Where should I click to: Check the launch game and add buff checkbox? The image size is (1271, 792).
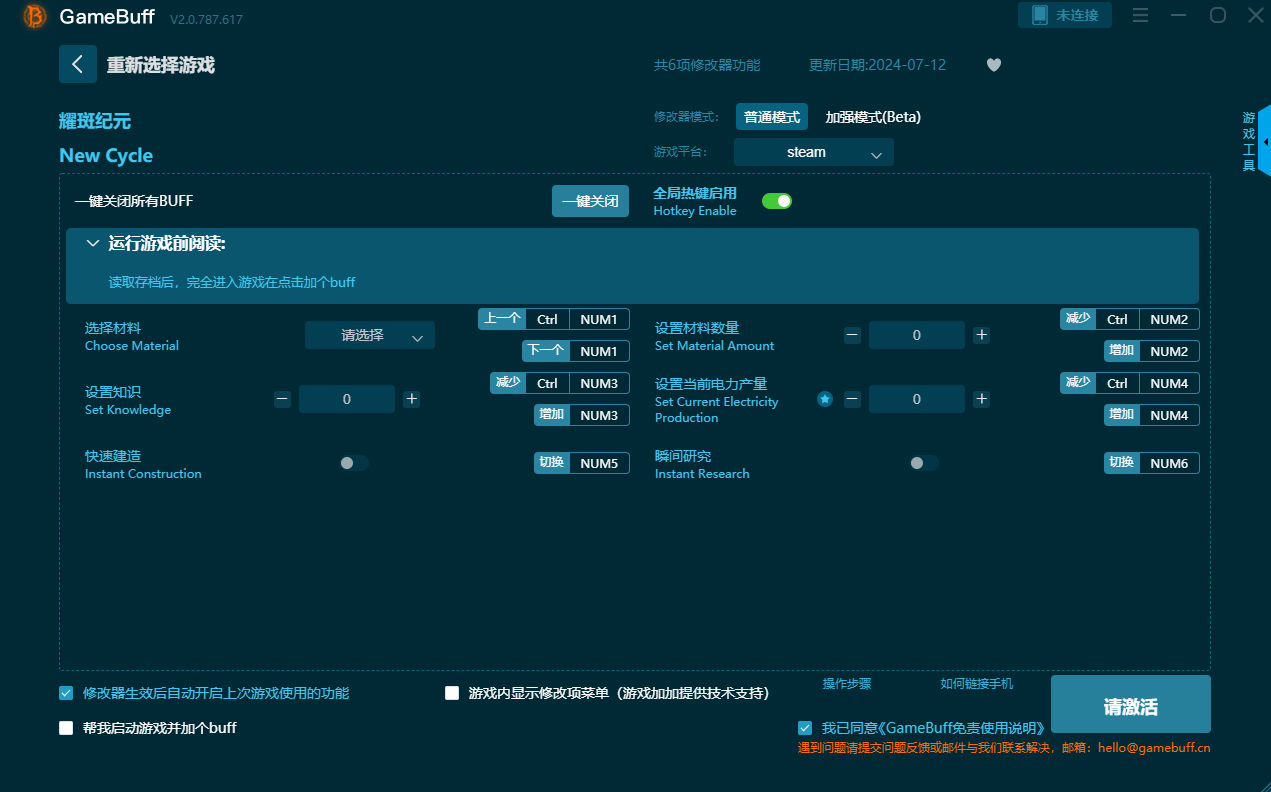[x=66, y=728]
